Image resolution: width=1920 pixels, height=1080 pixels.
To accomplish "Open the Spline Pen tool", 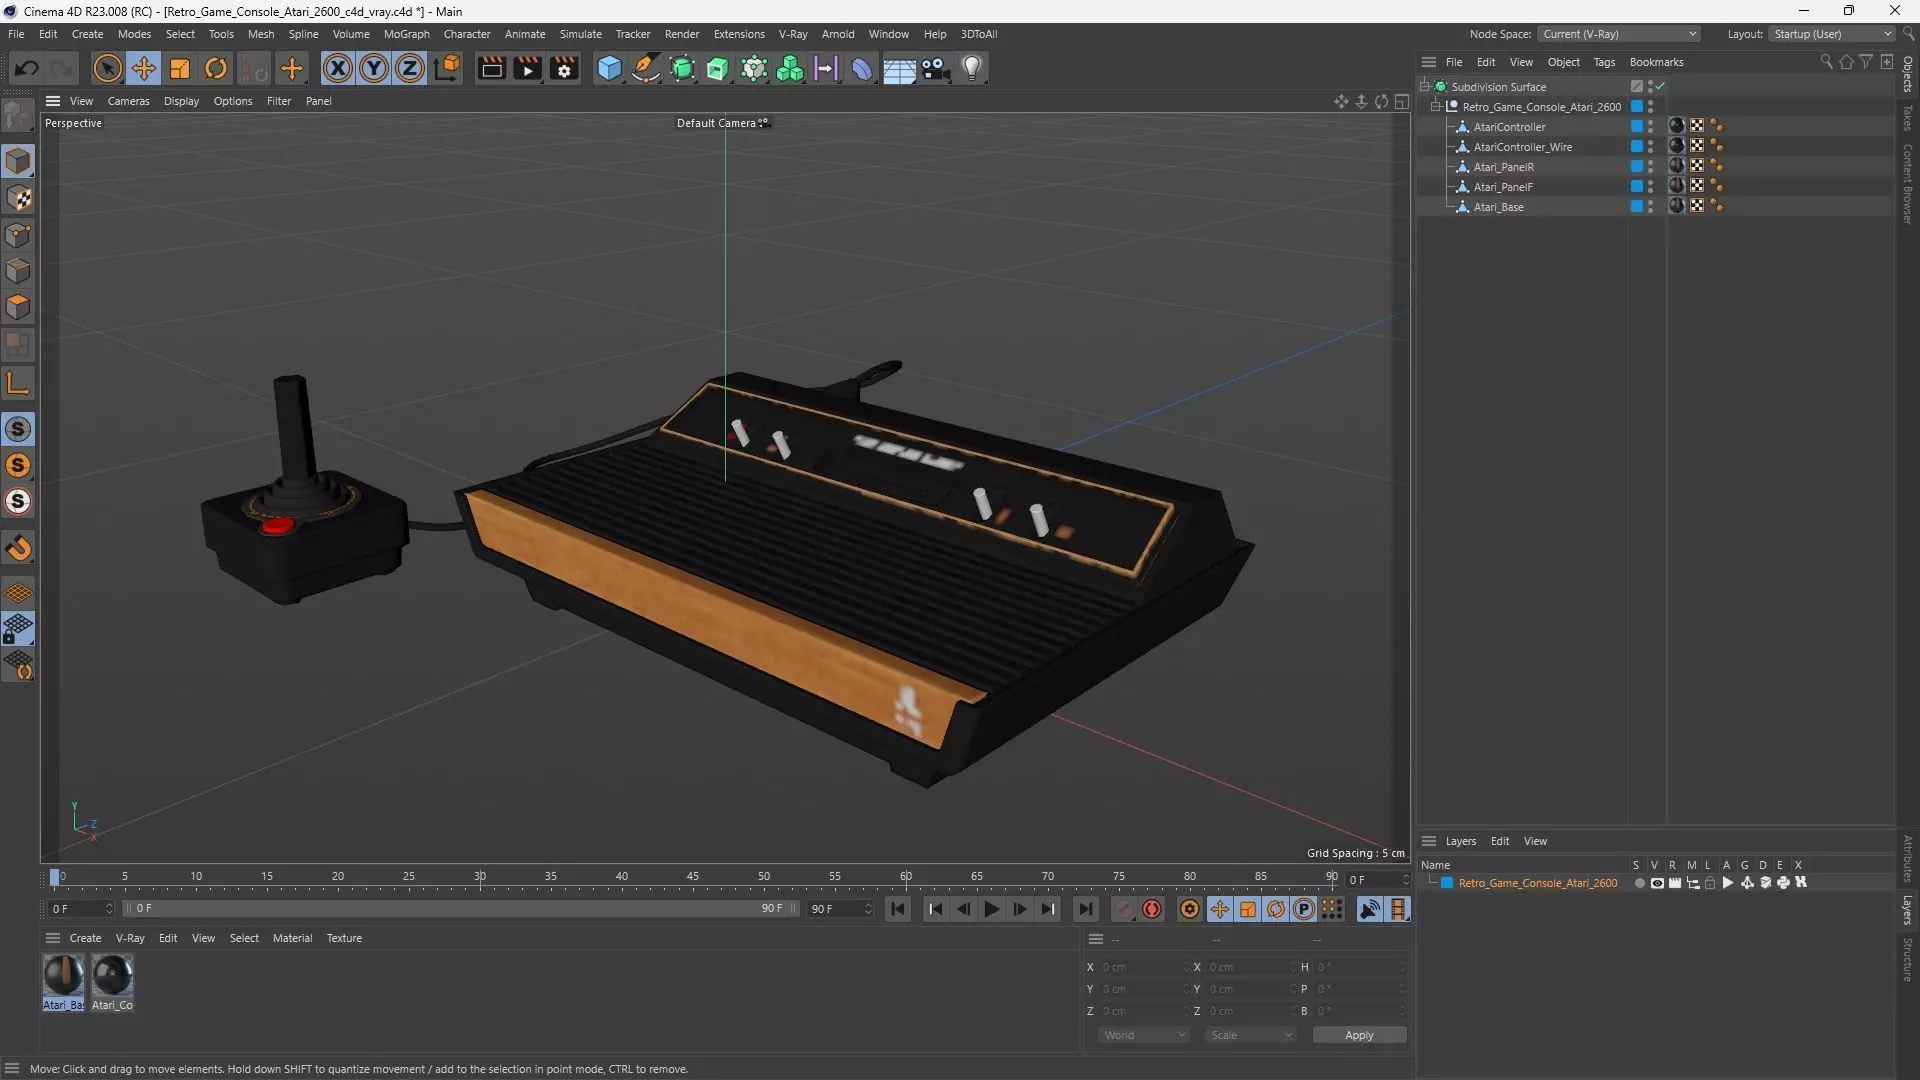I will tap(646, 68).
